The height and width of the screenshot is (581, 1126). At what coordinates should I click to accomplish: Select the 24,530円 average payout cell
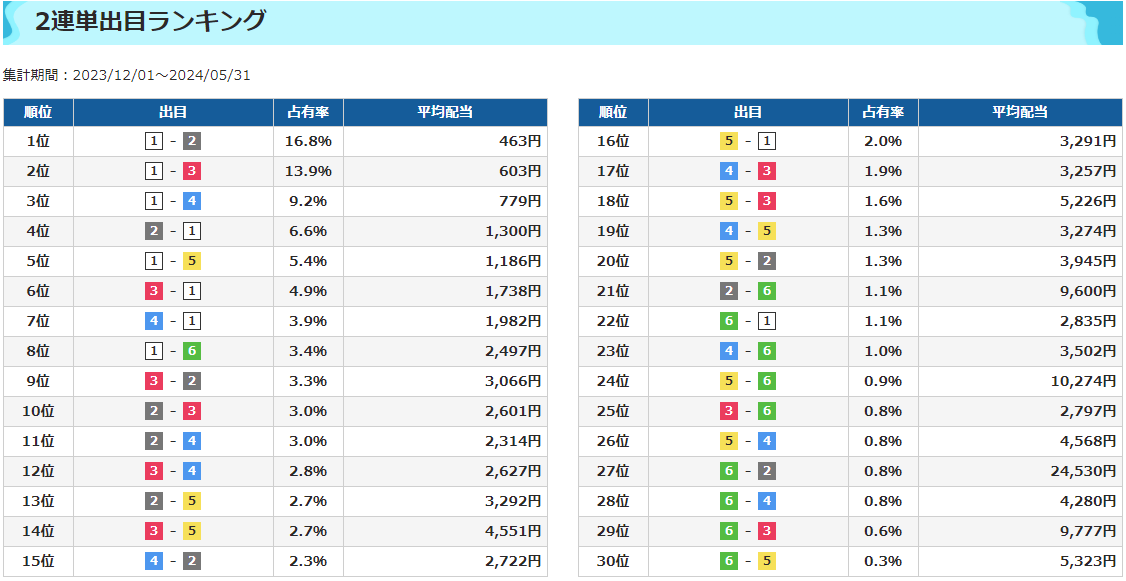[1082, 471]
